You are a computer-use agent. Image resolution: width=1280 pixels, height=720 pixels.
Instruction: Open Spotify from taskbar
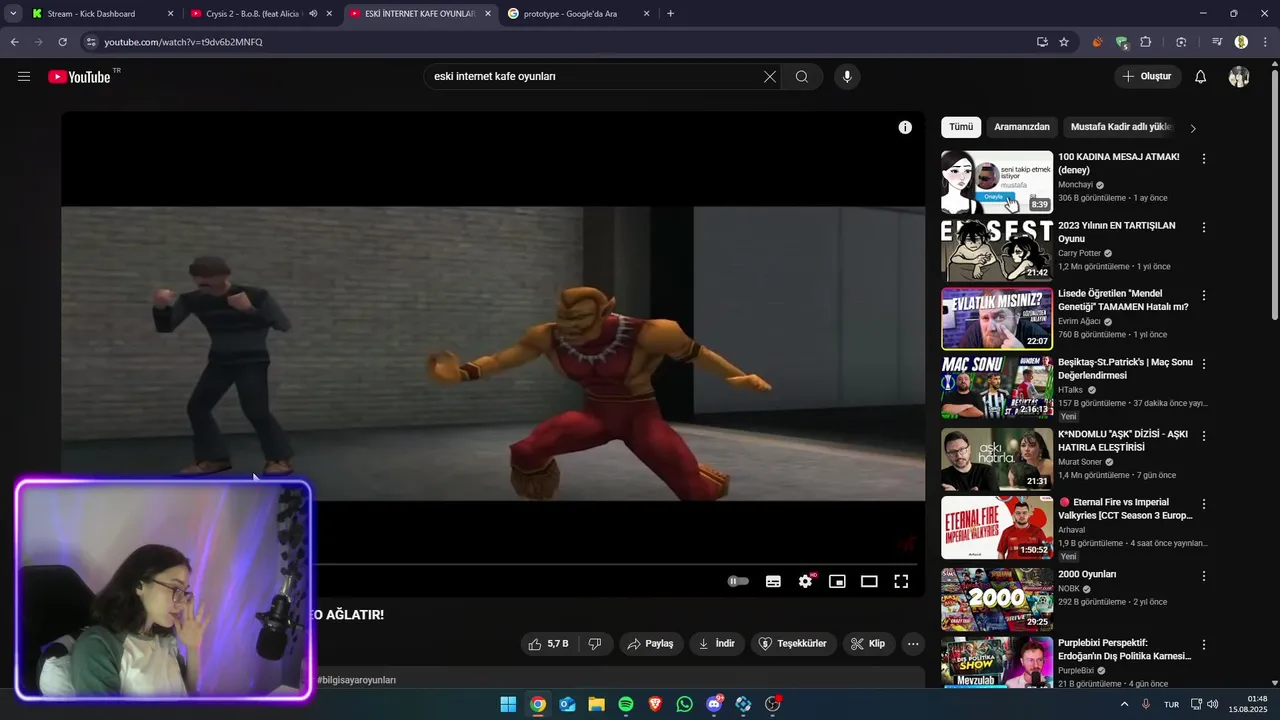pyautogui.click(x=626, y=704)
